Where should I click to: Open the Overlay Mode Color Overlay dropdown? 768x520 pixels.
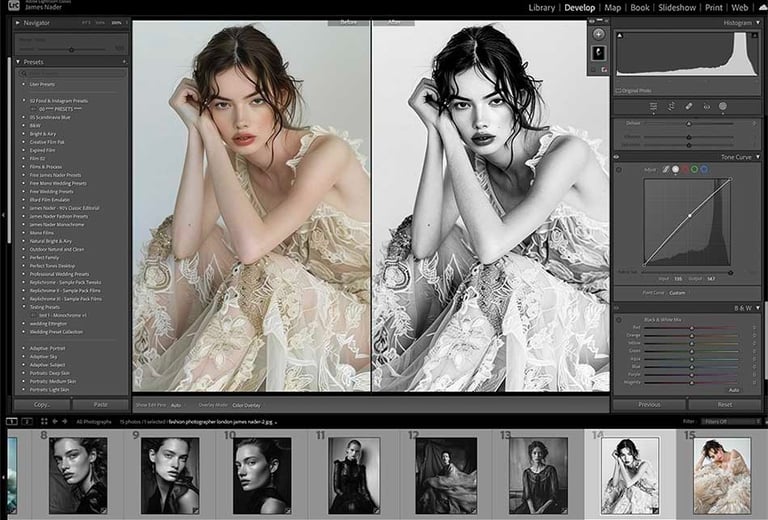click(x=246, y=405)
